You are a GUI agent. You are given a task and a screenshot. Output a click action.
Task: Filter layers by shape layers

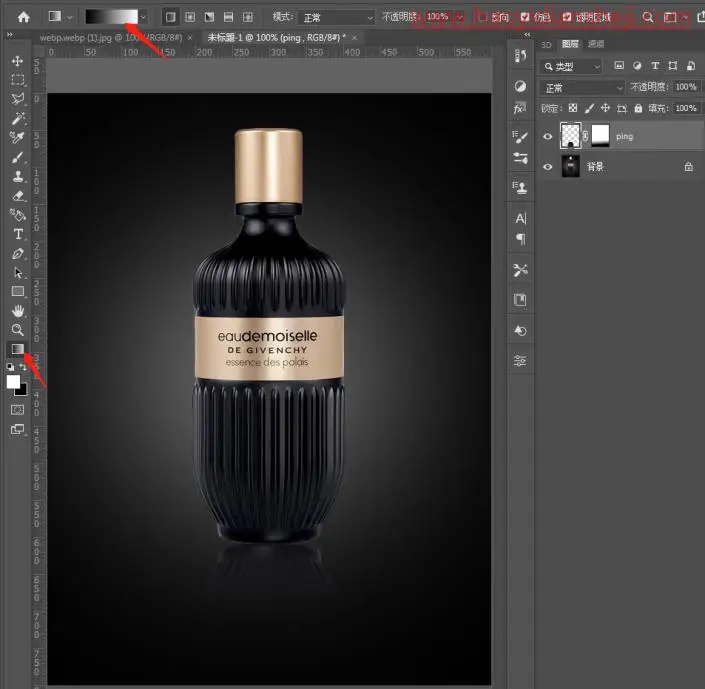click(673, 66)
